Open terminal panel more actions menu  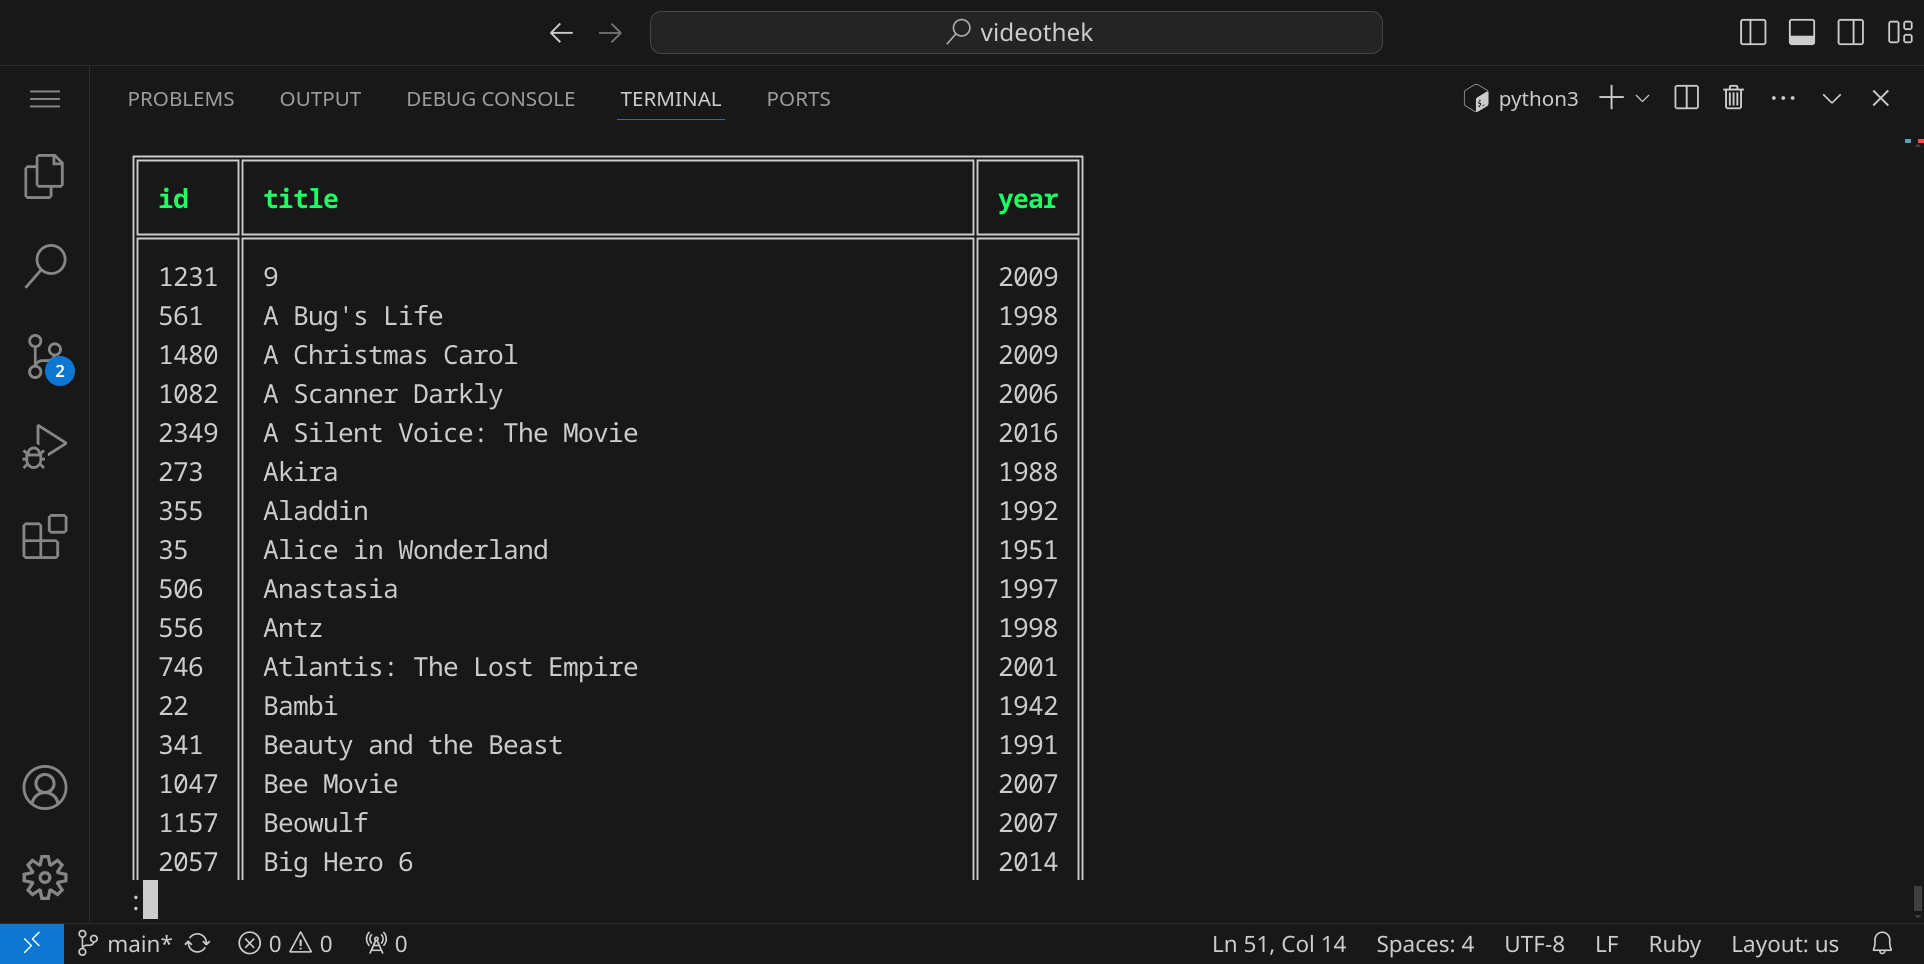[x=1782, y=98]
